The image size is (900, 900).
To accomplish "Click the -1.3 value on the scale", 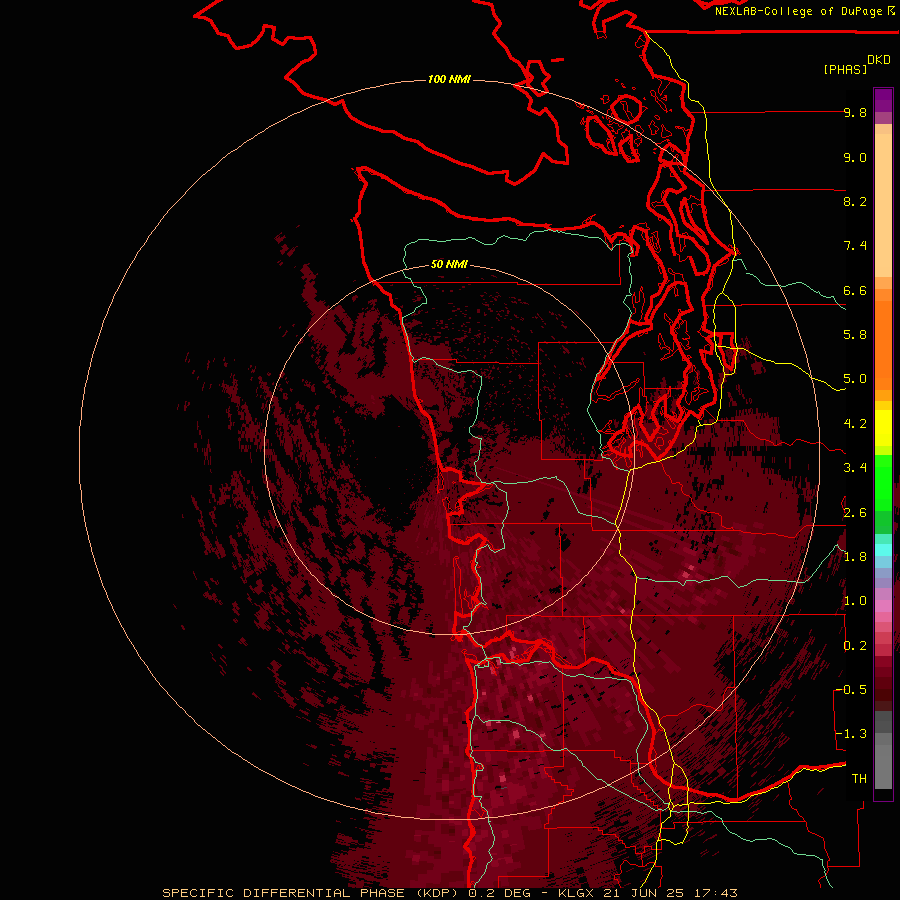I will click(851, 734).
